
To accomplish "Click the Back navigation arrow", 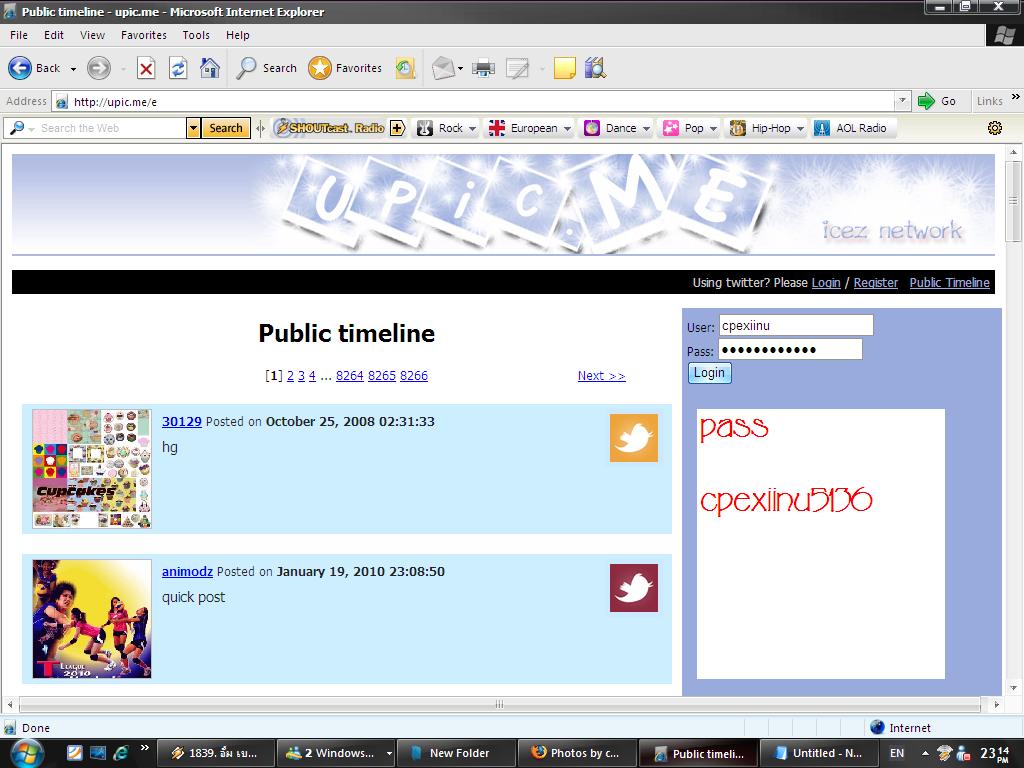I will coord(20,68).
